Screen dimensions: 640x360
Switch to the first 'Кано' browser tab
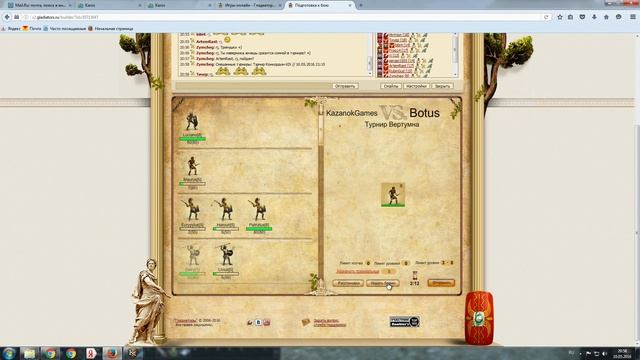(x=109, y=5)
